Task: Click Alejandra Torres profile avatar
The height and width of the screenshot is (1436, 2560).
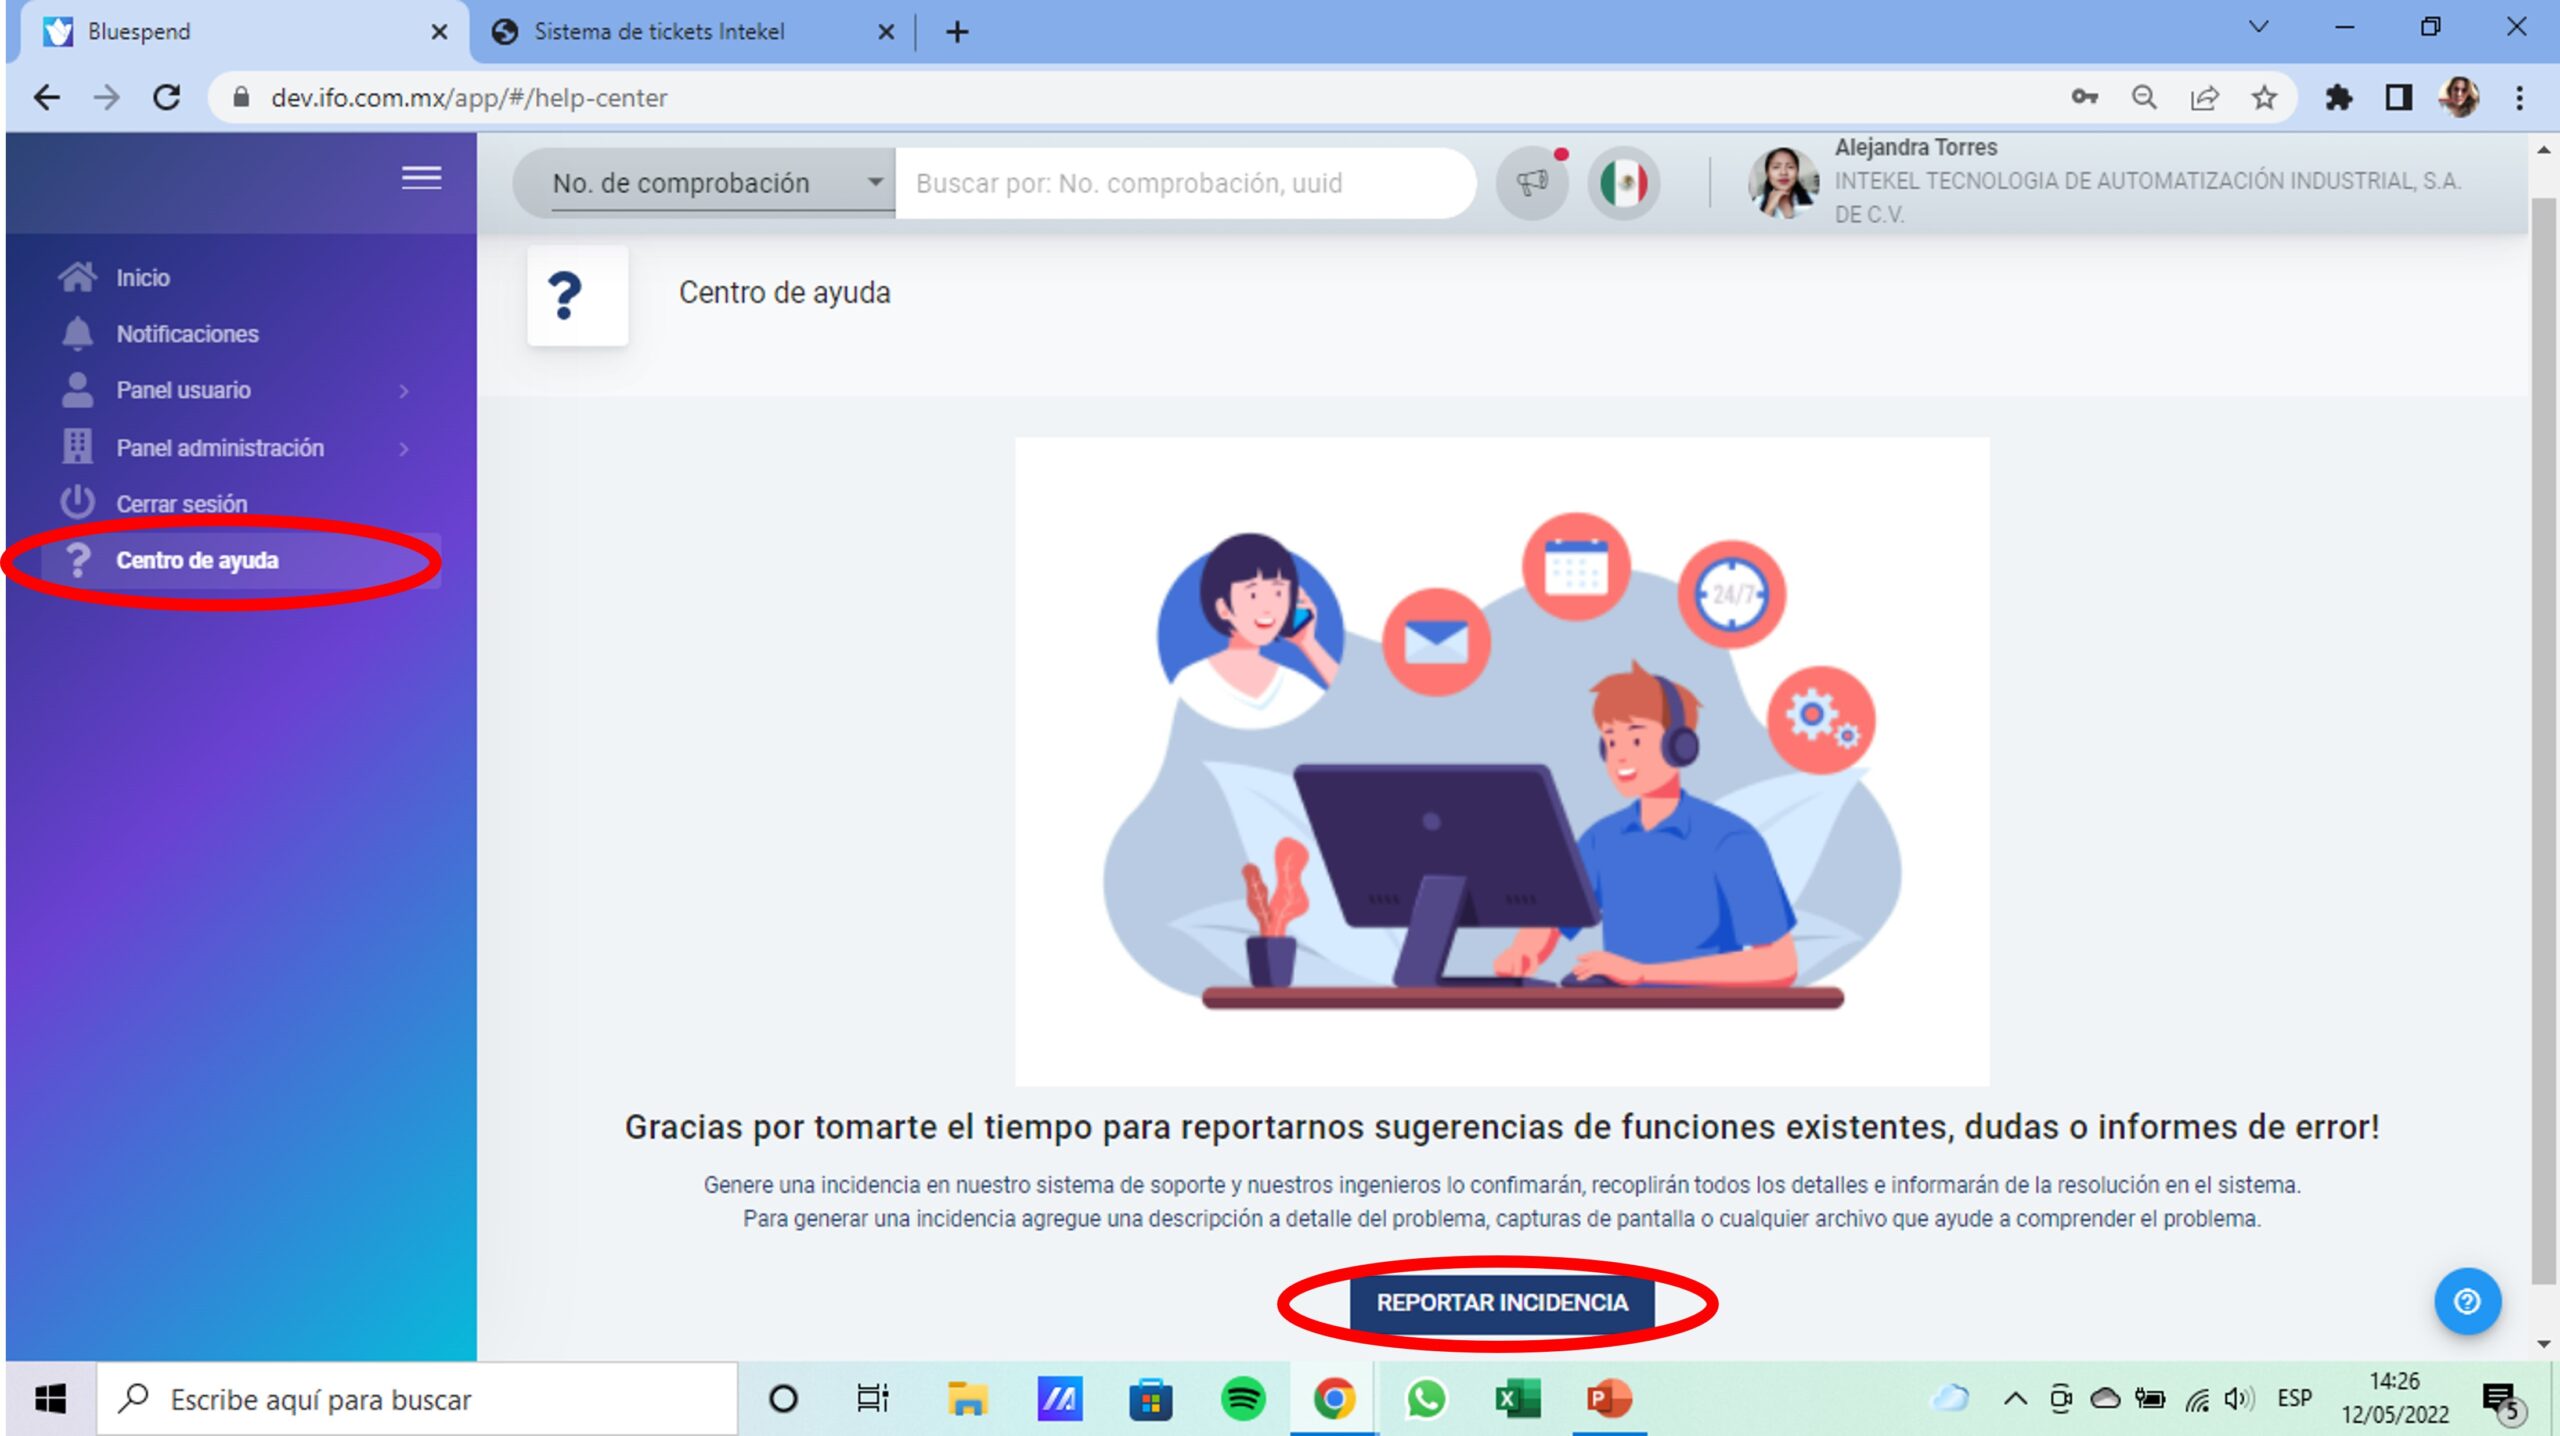Action: pyautogui.click(x=1782, y=183)
